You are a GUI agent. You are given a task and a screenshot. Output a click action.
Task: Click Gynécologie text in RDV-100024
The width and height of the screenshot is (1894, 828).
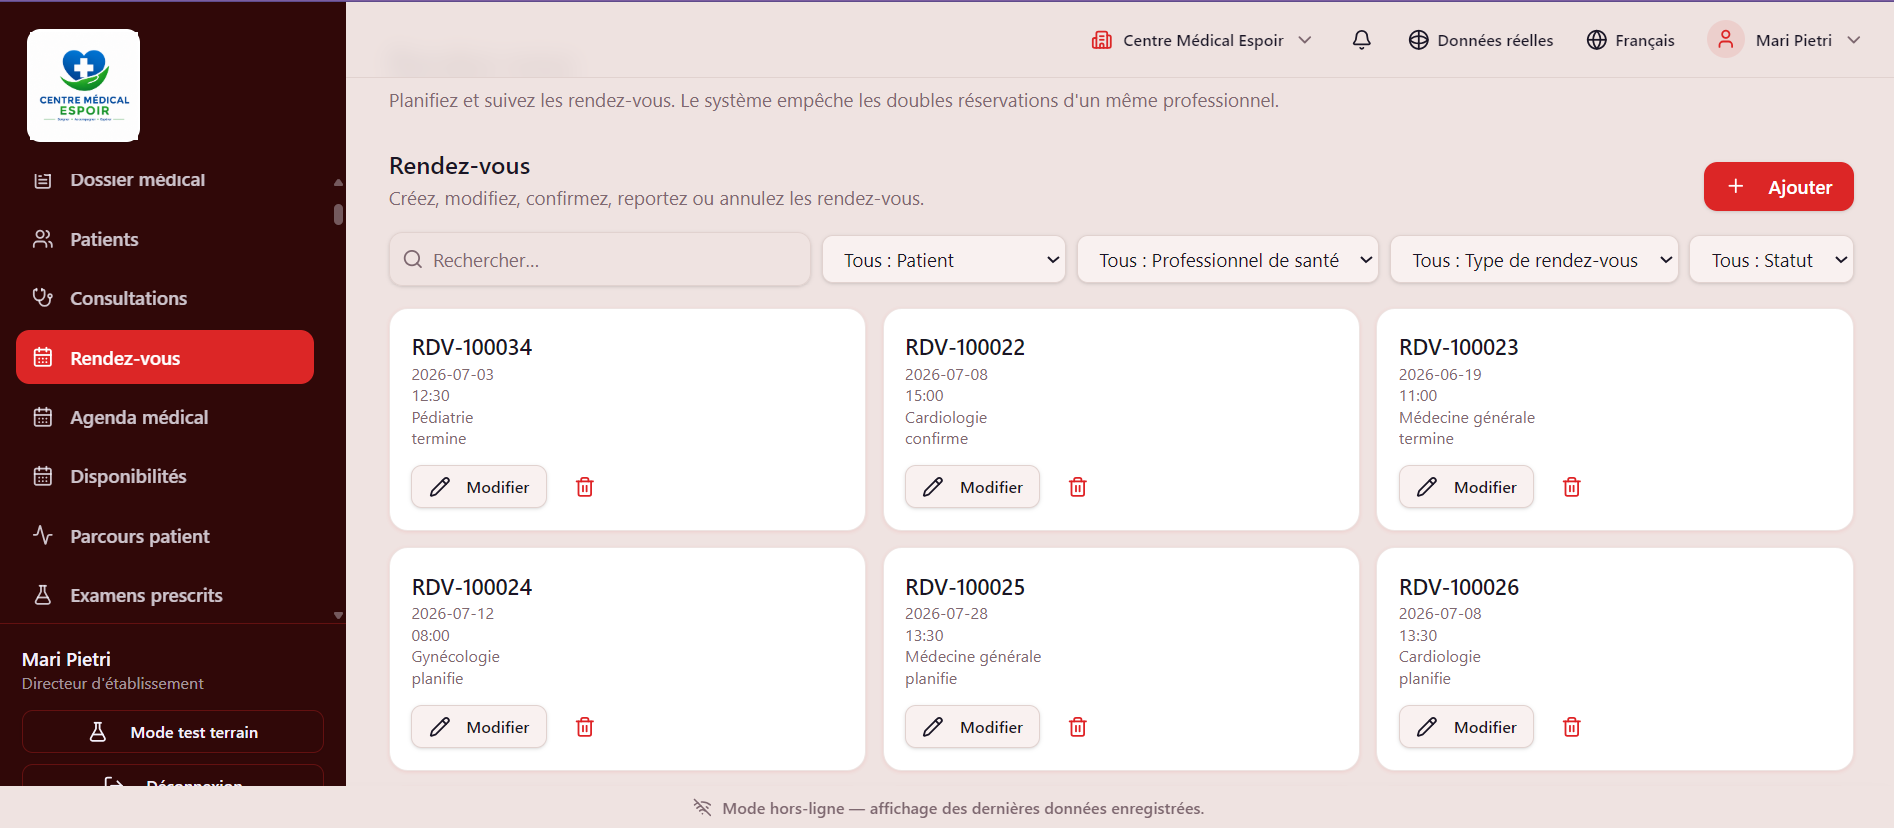[x=456, y=657]
